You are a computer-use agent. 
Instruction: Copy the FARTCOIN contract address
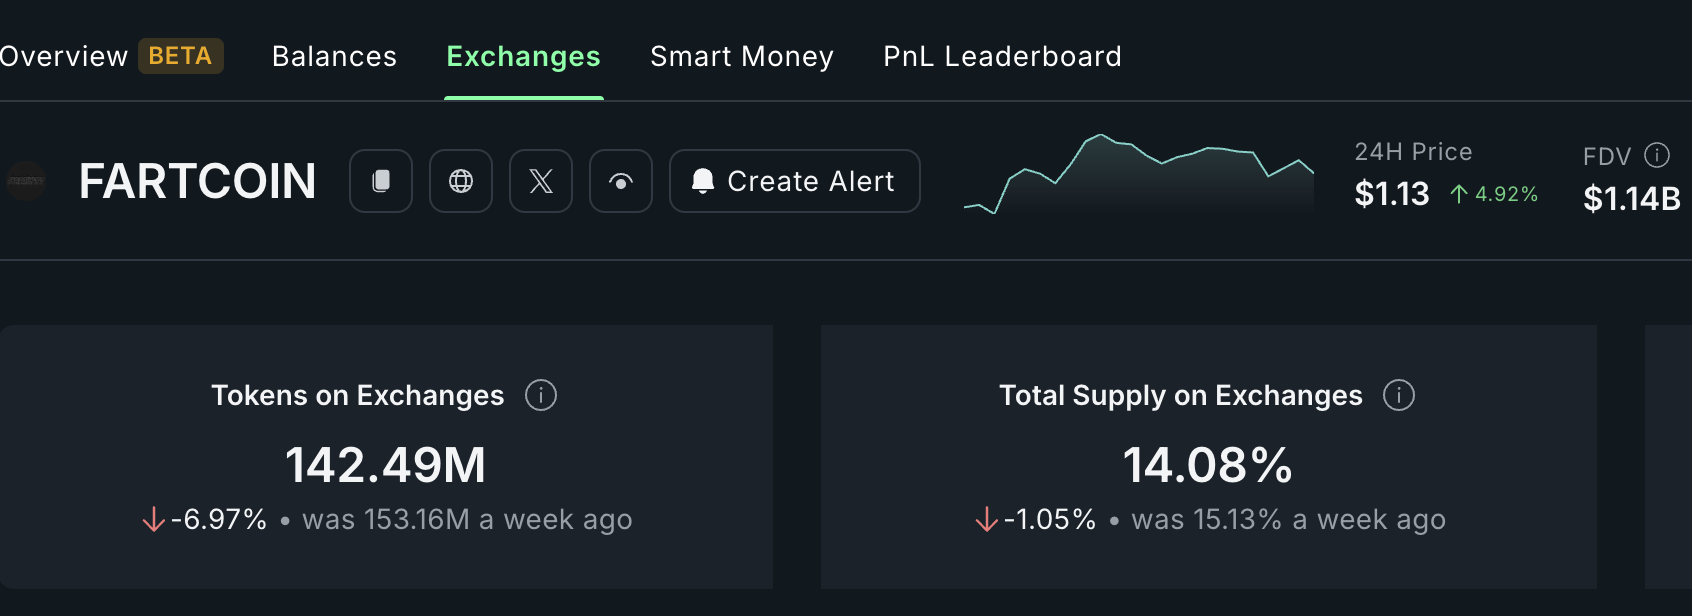point(381,181)
